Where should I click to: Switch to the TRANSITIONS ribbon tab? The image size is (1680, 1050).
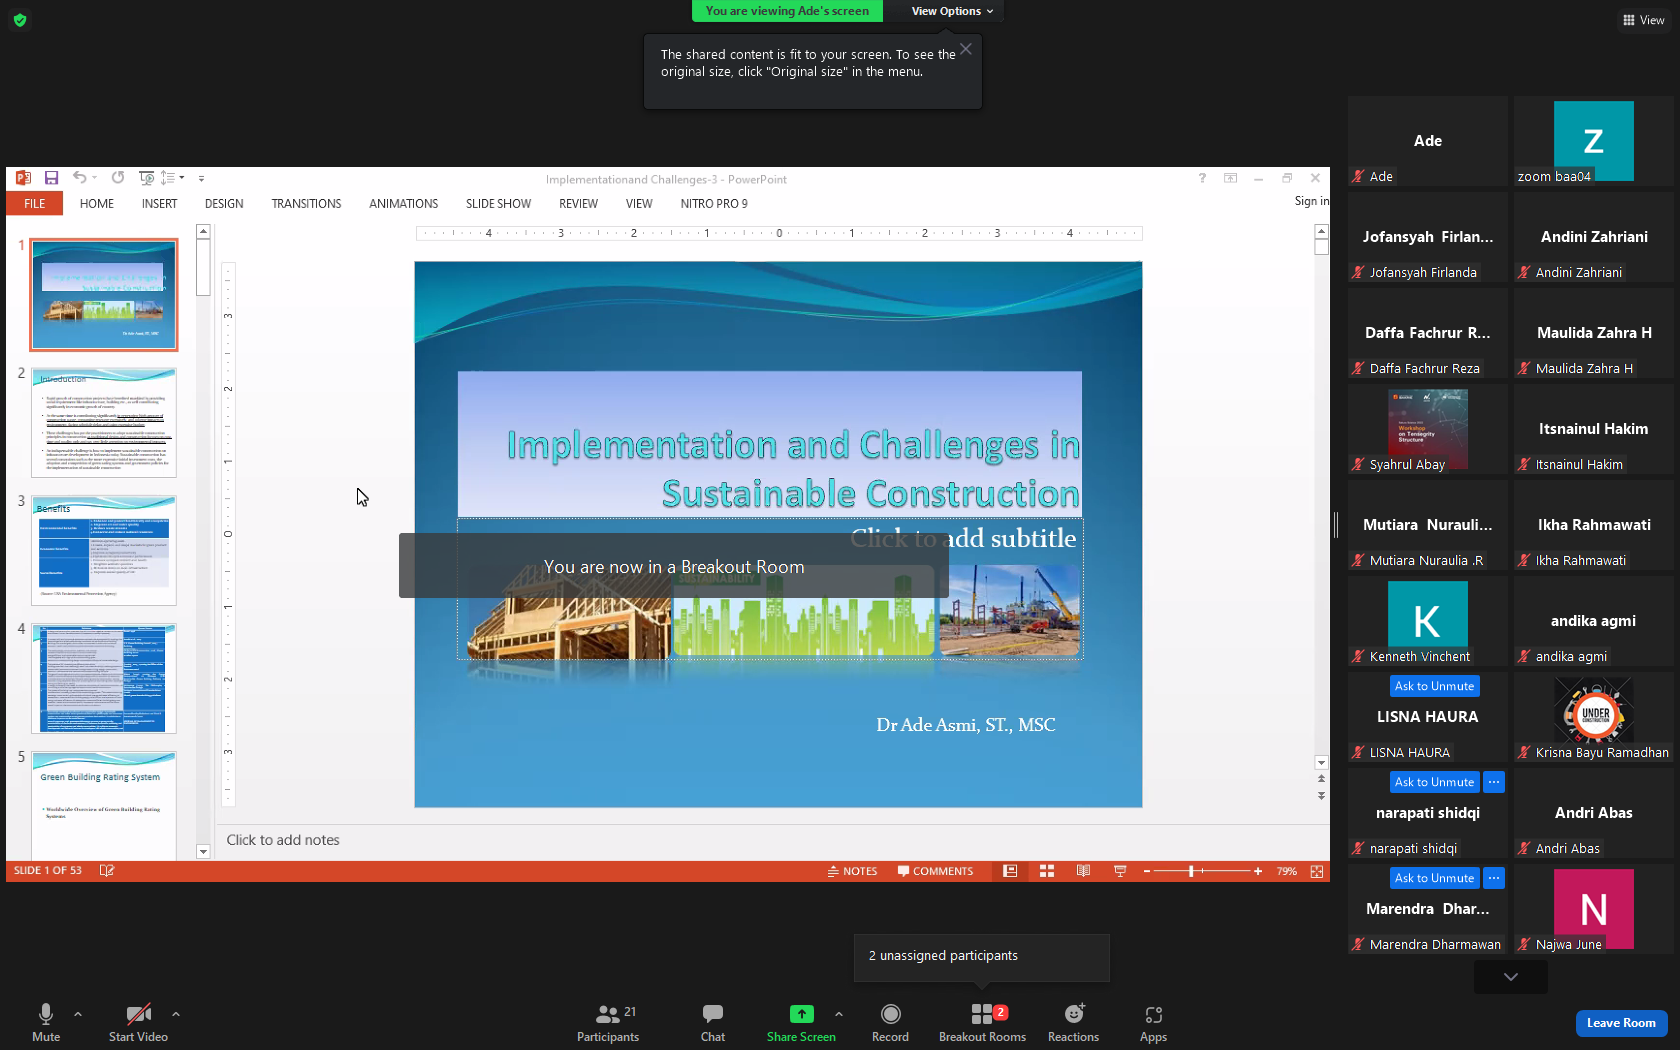point(306,203)
